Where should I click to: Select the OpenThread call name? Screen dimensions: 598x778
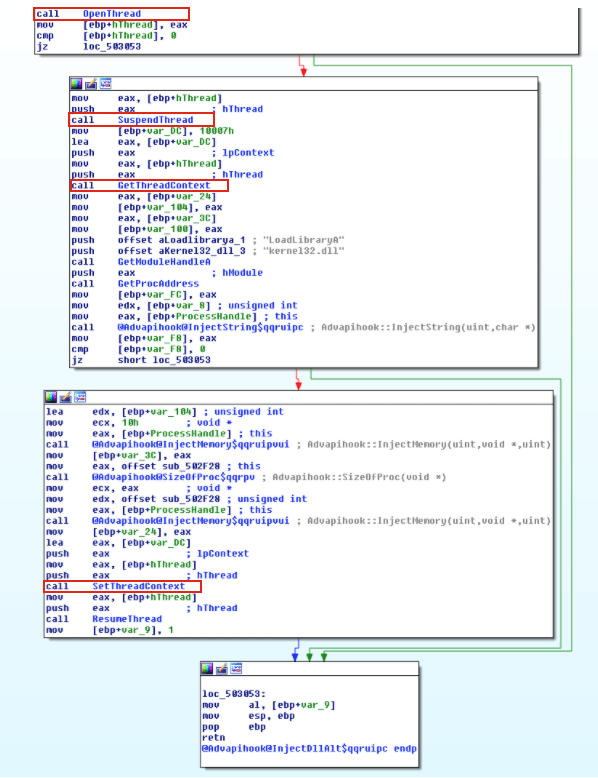point(112,14)
